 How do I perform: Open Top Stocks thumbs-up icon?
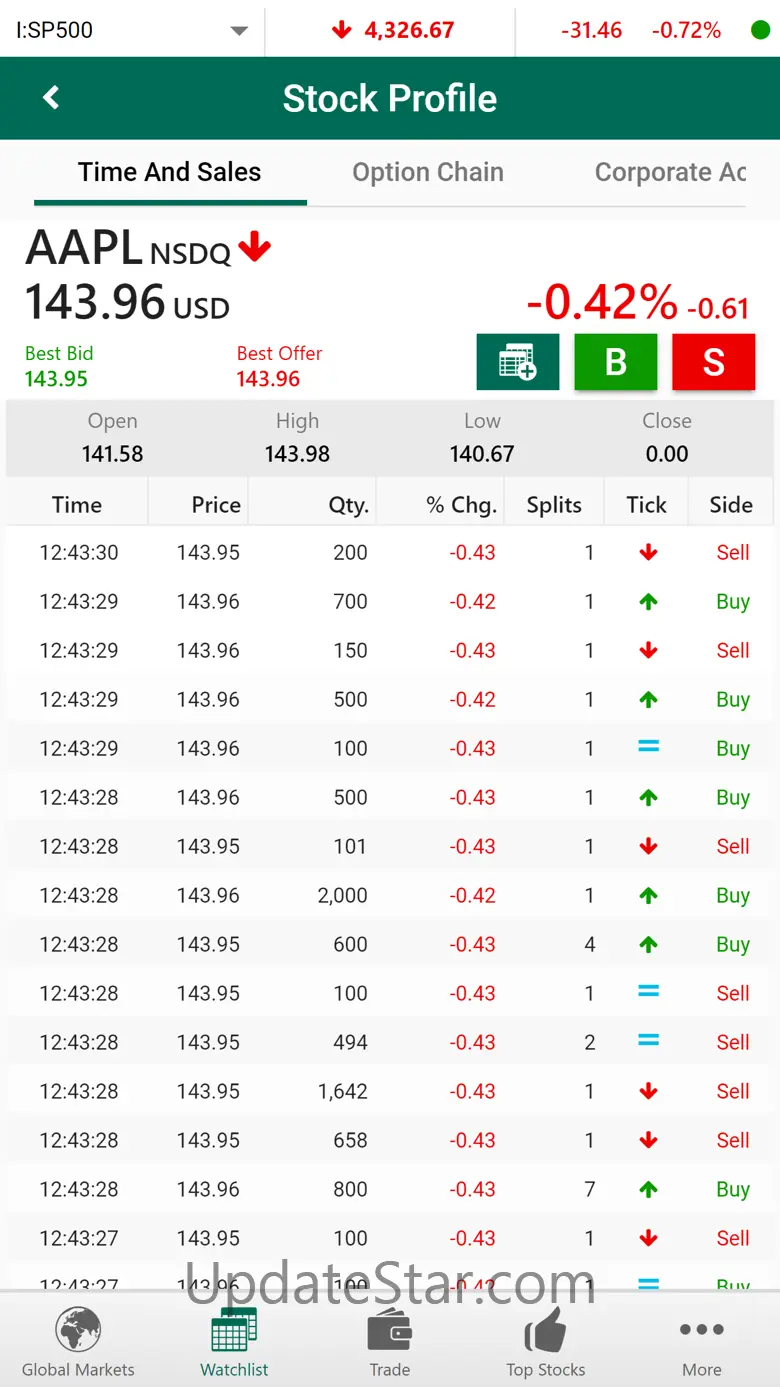coord(546,1332)
